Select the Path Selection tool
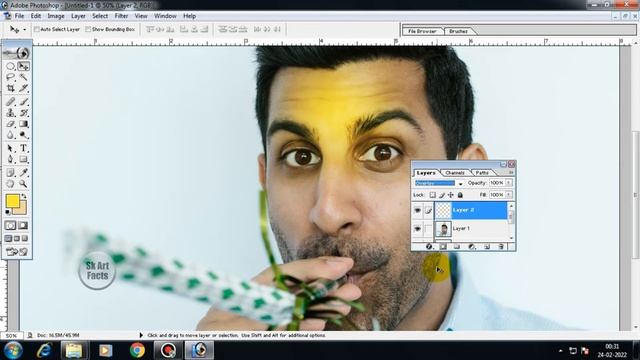 11,149
